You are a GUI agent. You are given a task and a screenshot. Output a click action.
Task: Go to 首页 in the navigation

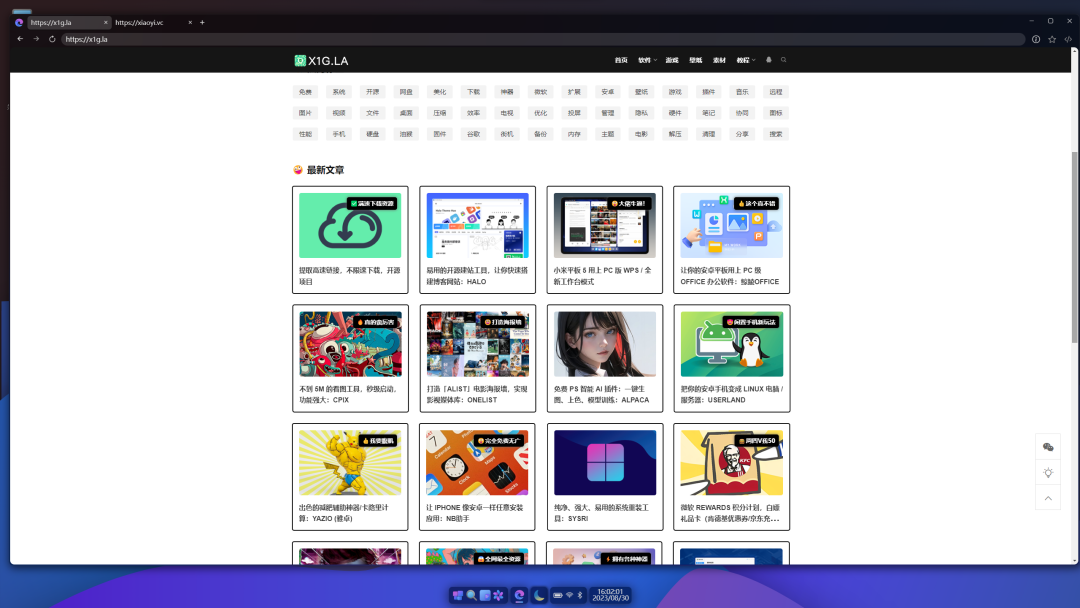tap(621, 60)
